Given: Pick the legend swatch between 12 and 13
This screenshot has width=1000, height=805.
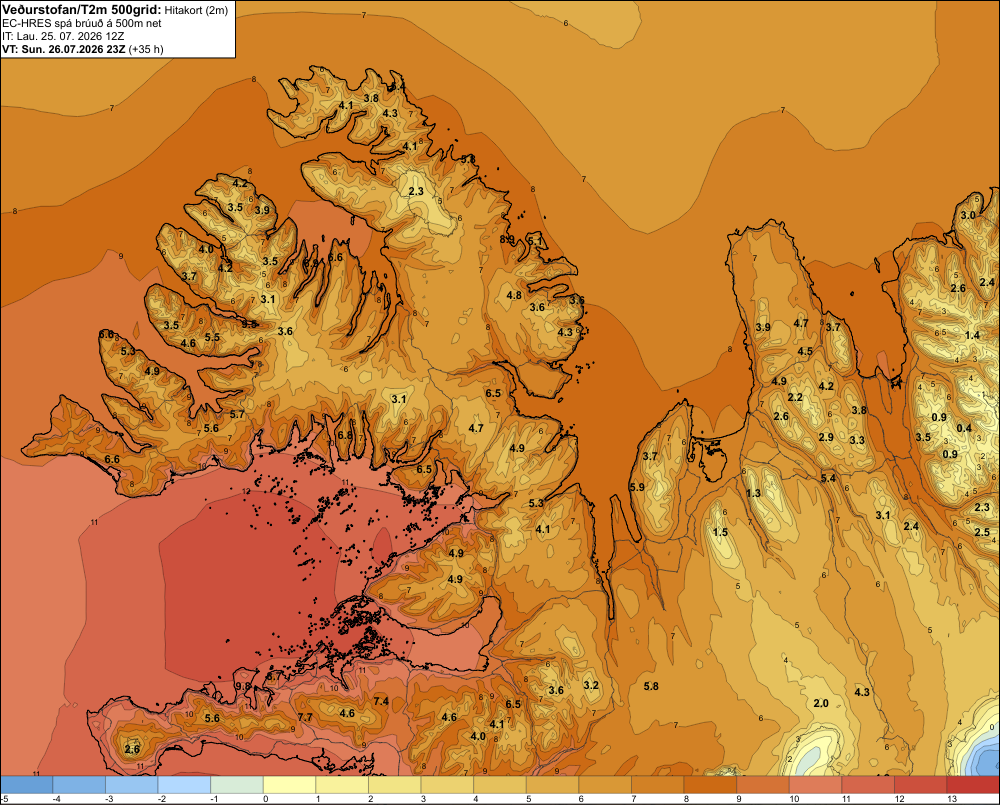Looking at the screenshot, I should pos(921,785).
